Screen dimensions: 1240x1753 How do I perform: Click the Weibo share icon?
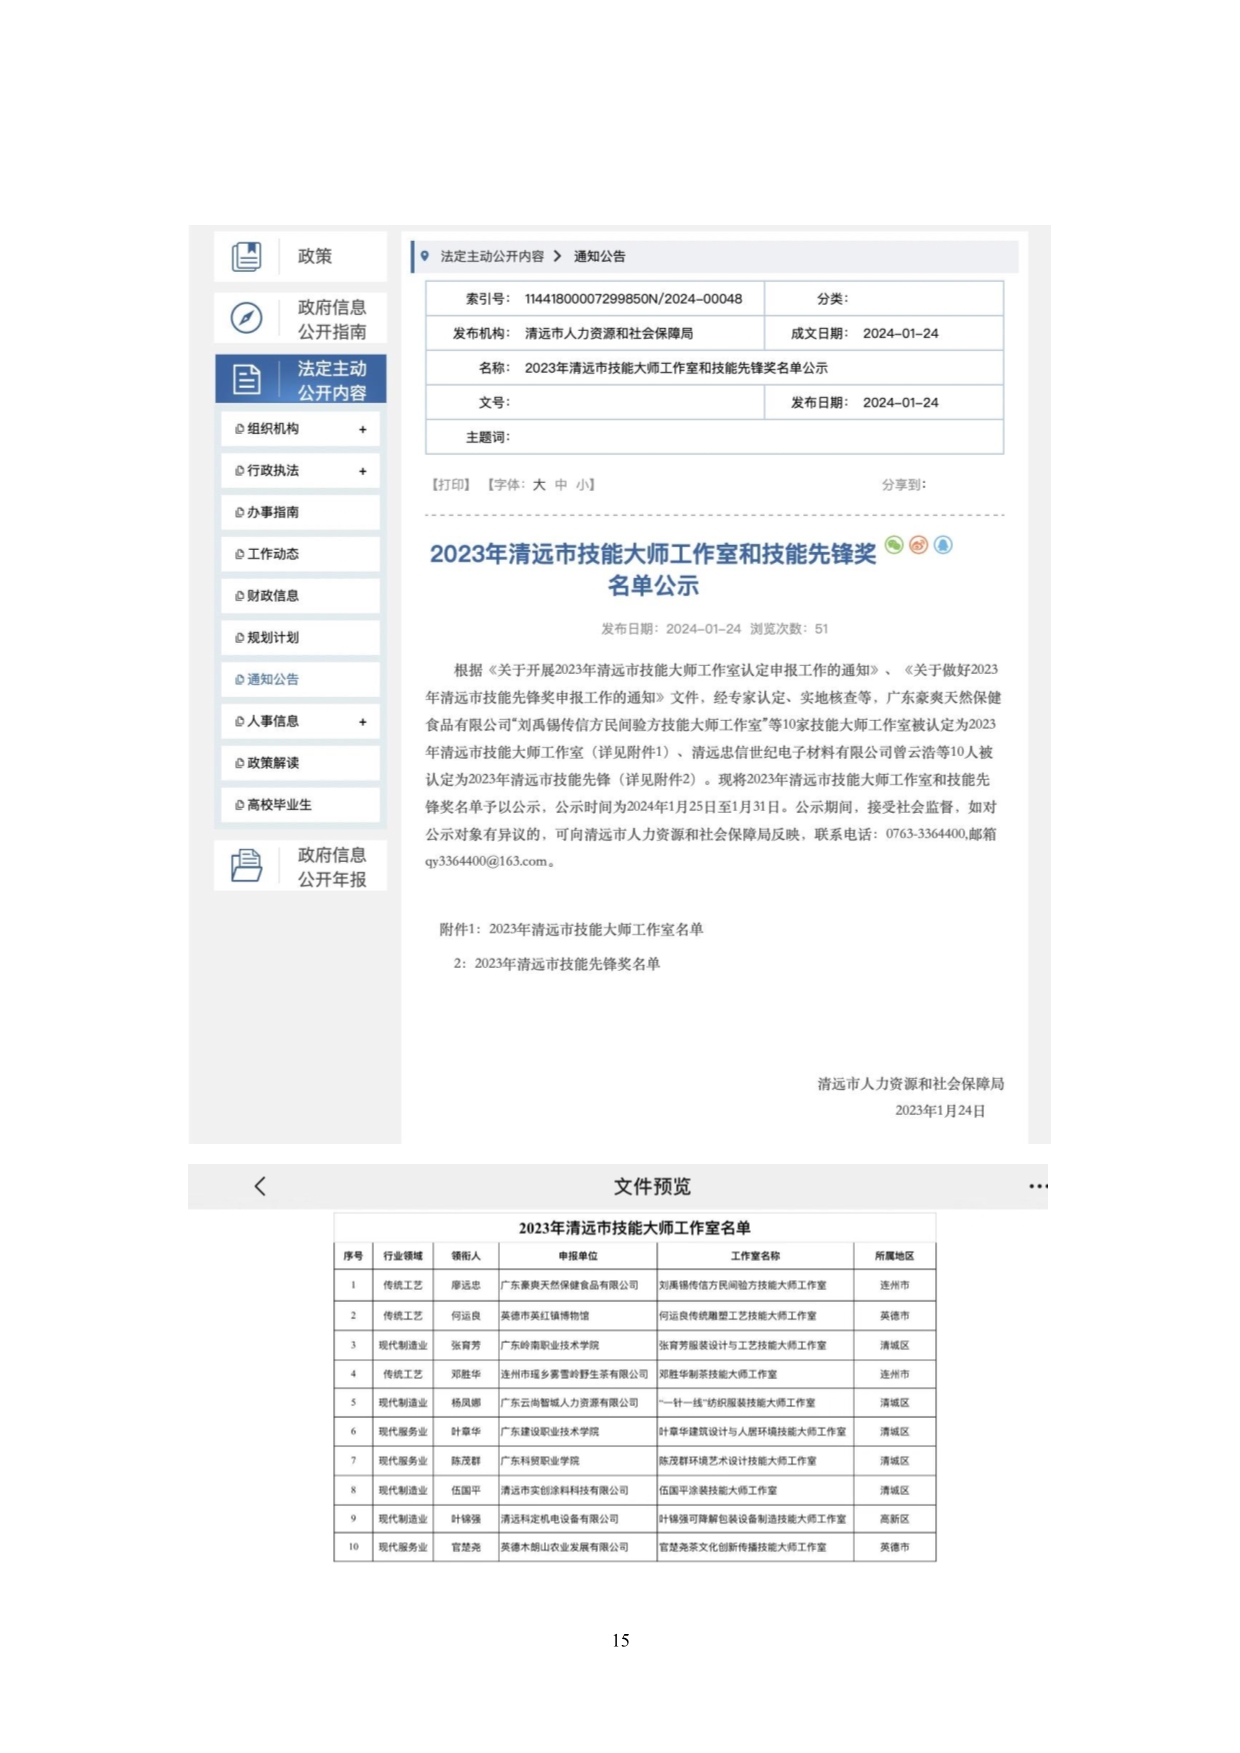918,545
